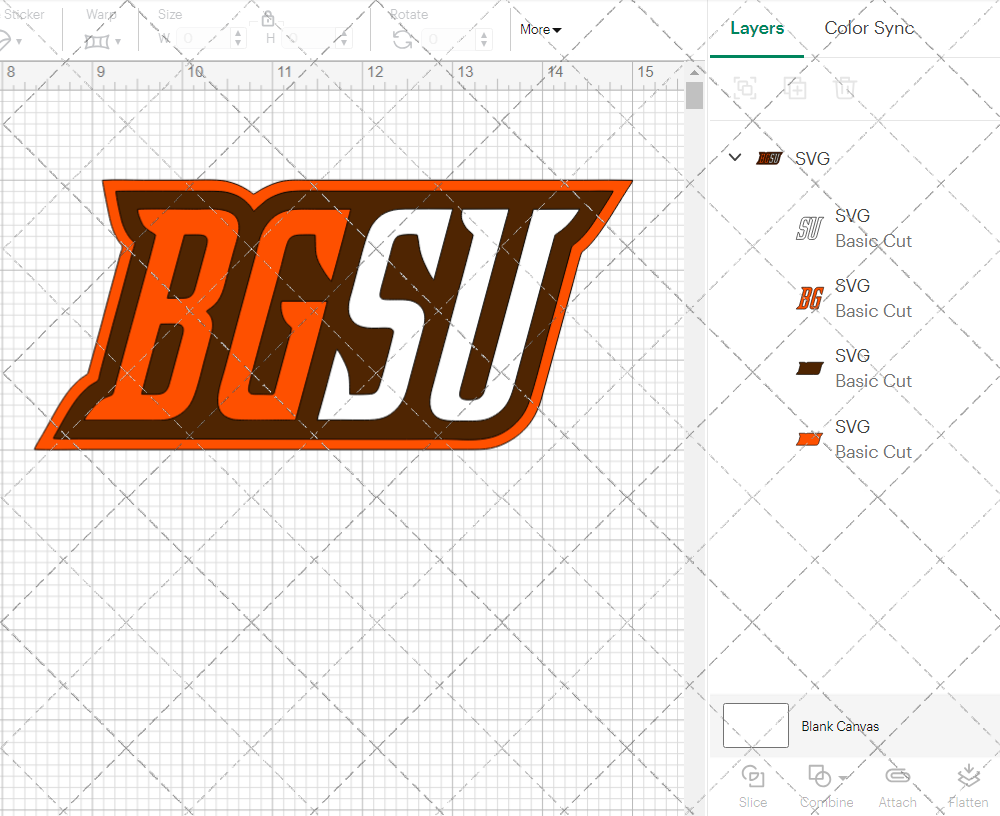
Task: Toggle the BG orange letters layer selection
Action: 808,297
